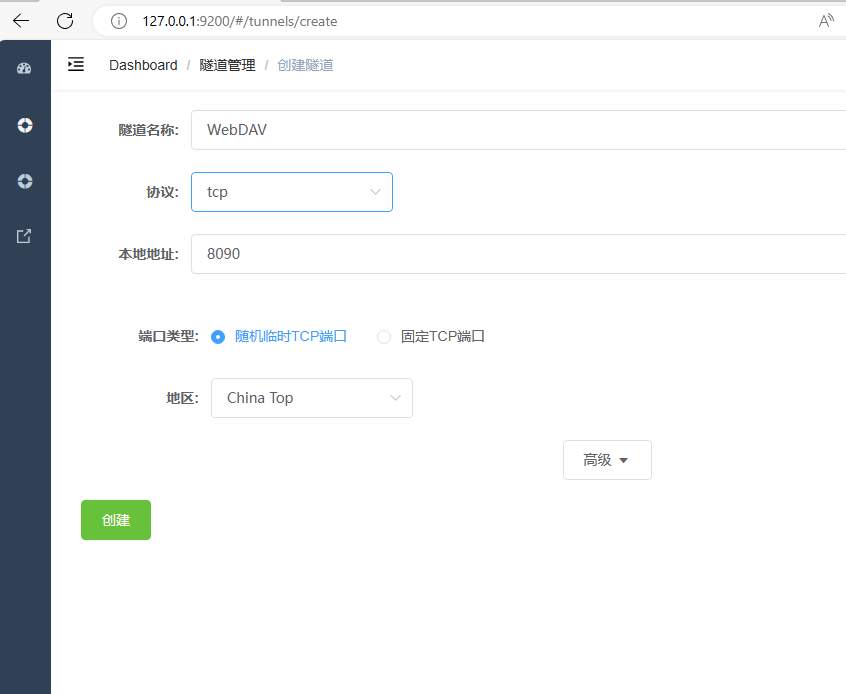Open the 协议 dropdown showing tcp
The image size is (846, 694).
point(291,192)
